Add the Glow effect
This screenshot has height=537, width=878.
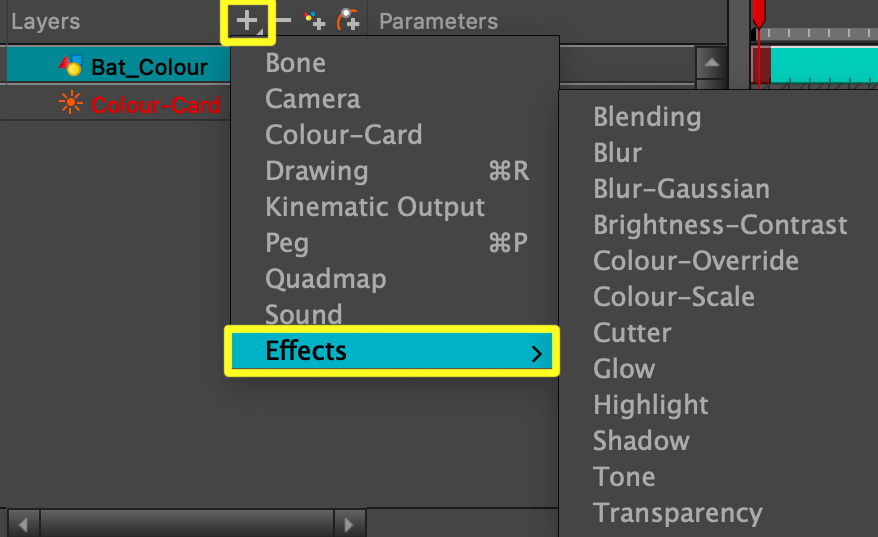pyautogui.click(x=624, y=369)
